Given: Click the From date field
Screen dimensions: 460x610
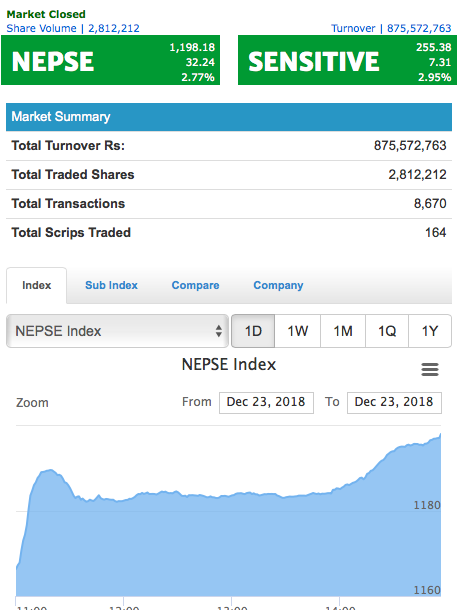Looking at the screenshot, I should [x=266, y=403].
